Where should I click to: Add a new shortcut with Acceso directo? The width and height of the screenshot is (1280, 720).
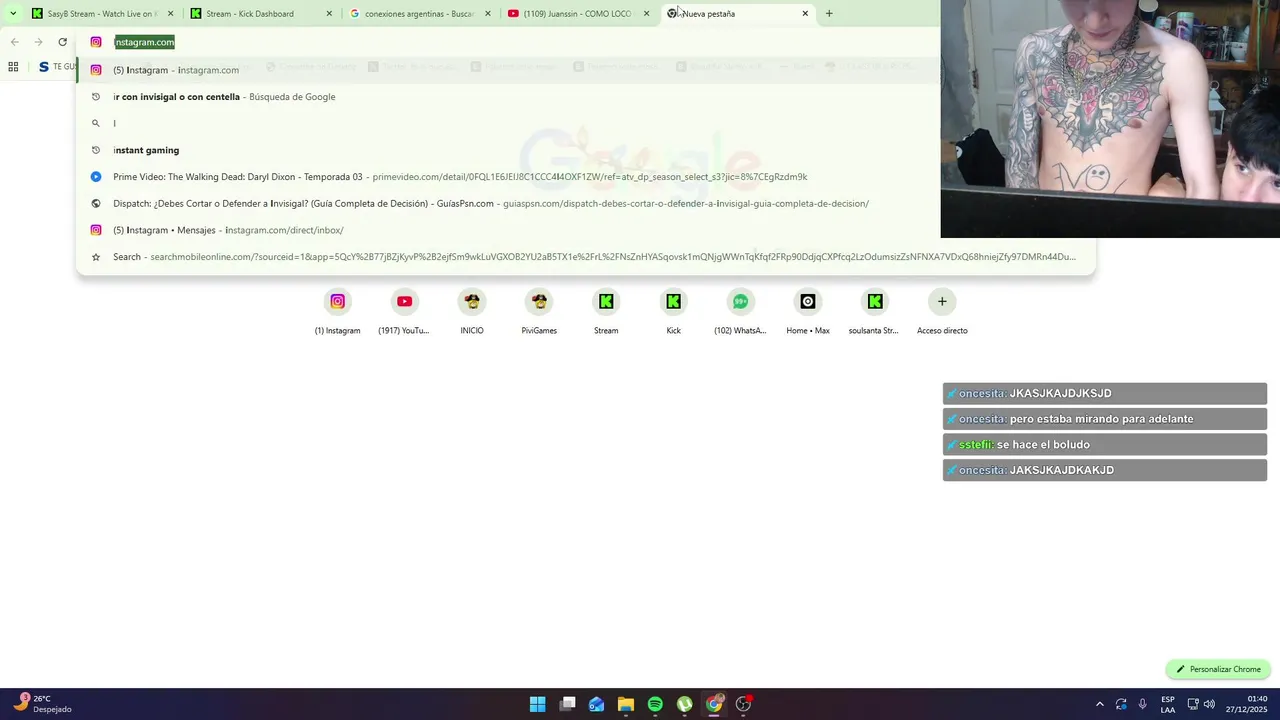click(x=942, y=312)
